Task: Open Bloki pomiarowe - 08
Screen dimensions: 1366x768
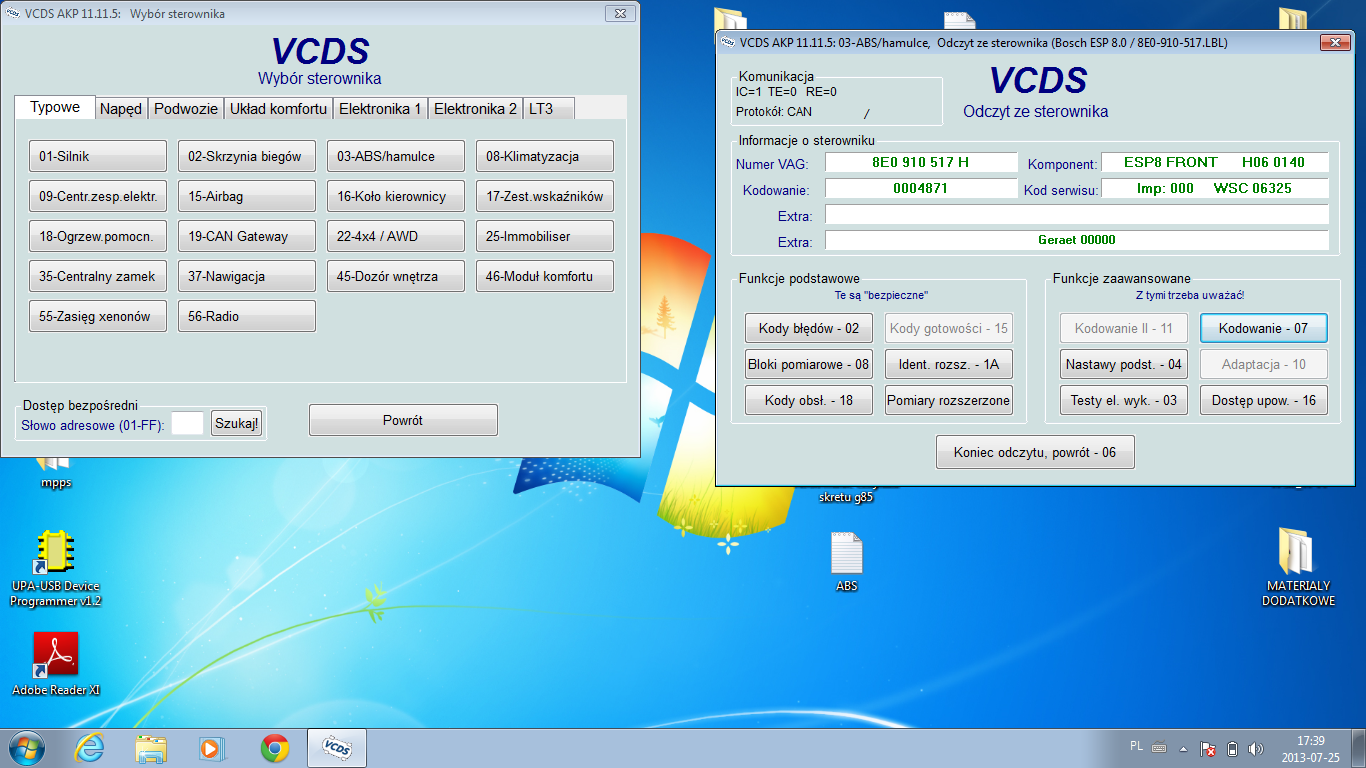Action: pyautogui.click(x=809, y=364)
